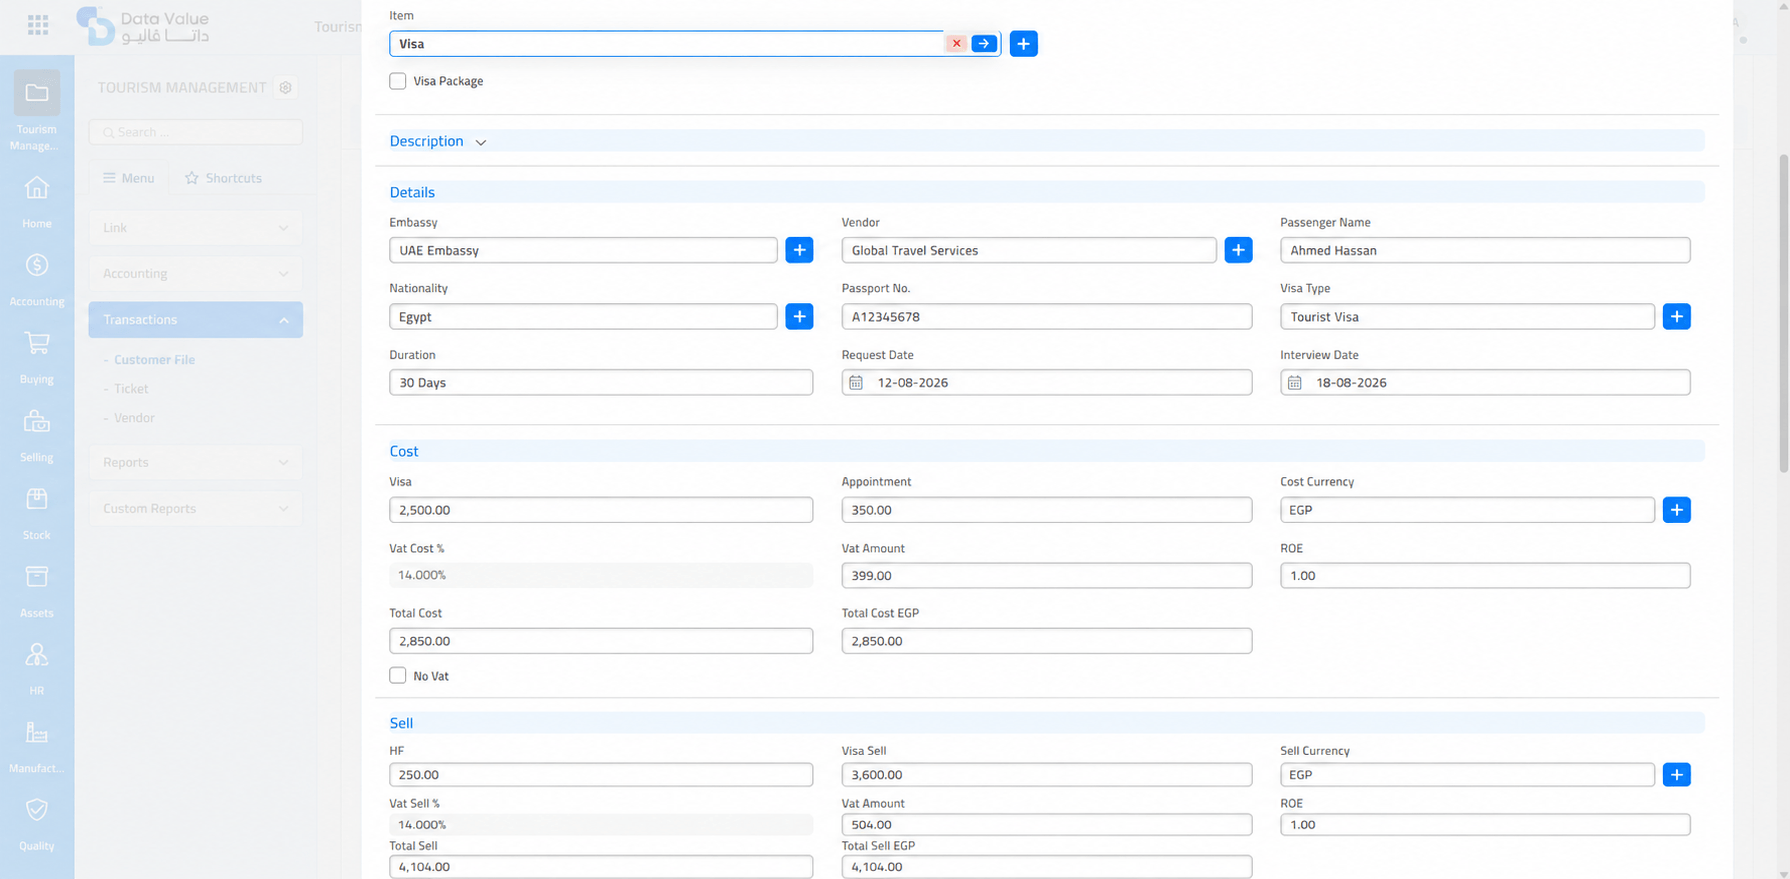This screenshot has height=879, width=1790.
Task: Click the page vertical scrollbar
Action: tap(1783, 314)
